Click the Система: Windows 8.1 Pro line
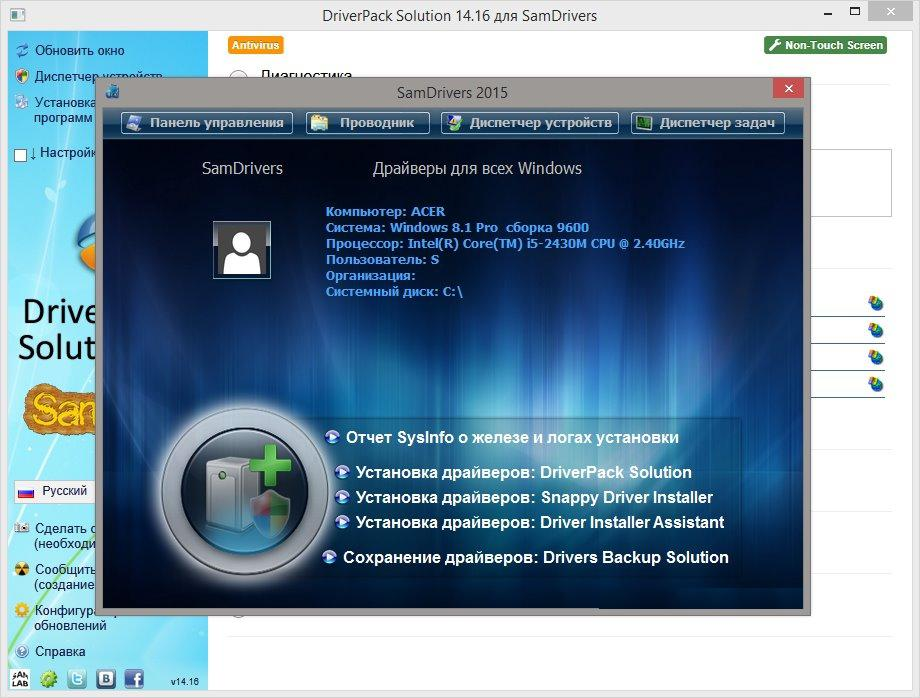The image size is (920, 698). 457,228
